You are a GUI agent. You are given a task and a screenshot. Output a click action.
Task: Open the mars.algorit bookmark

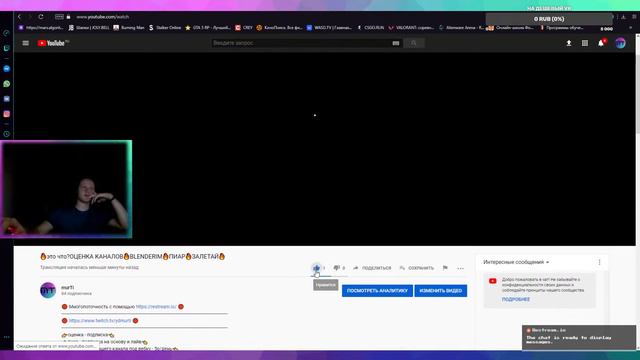tap(41, 28)
